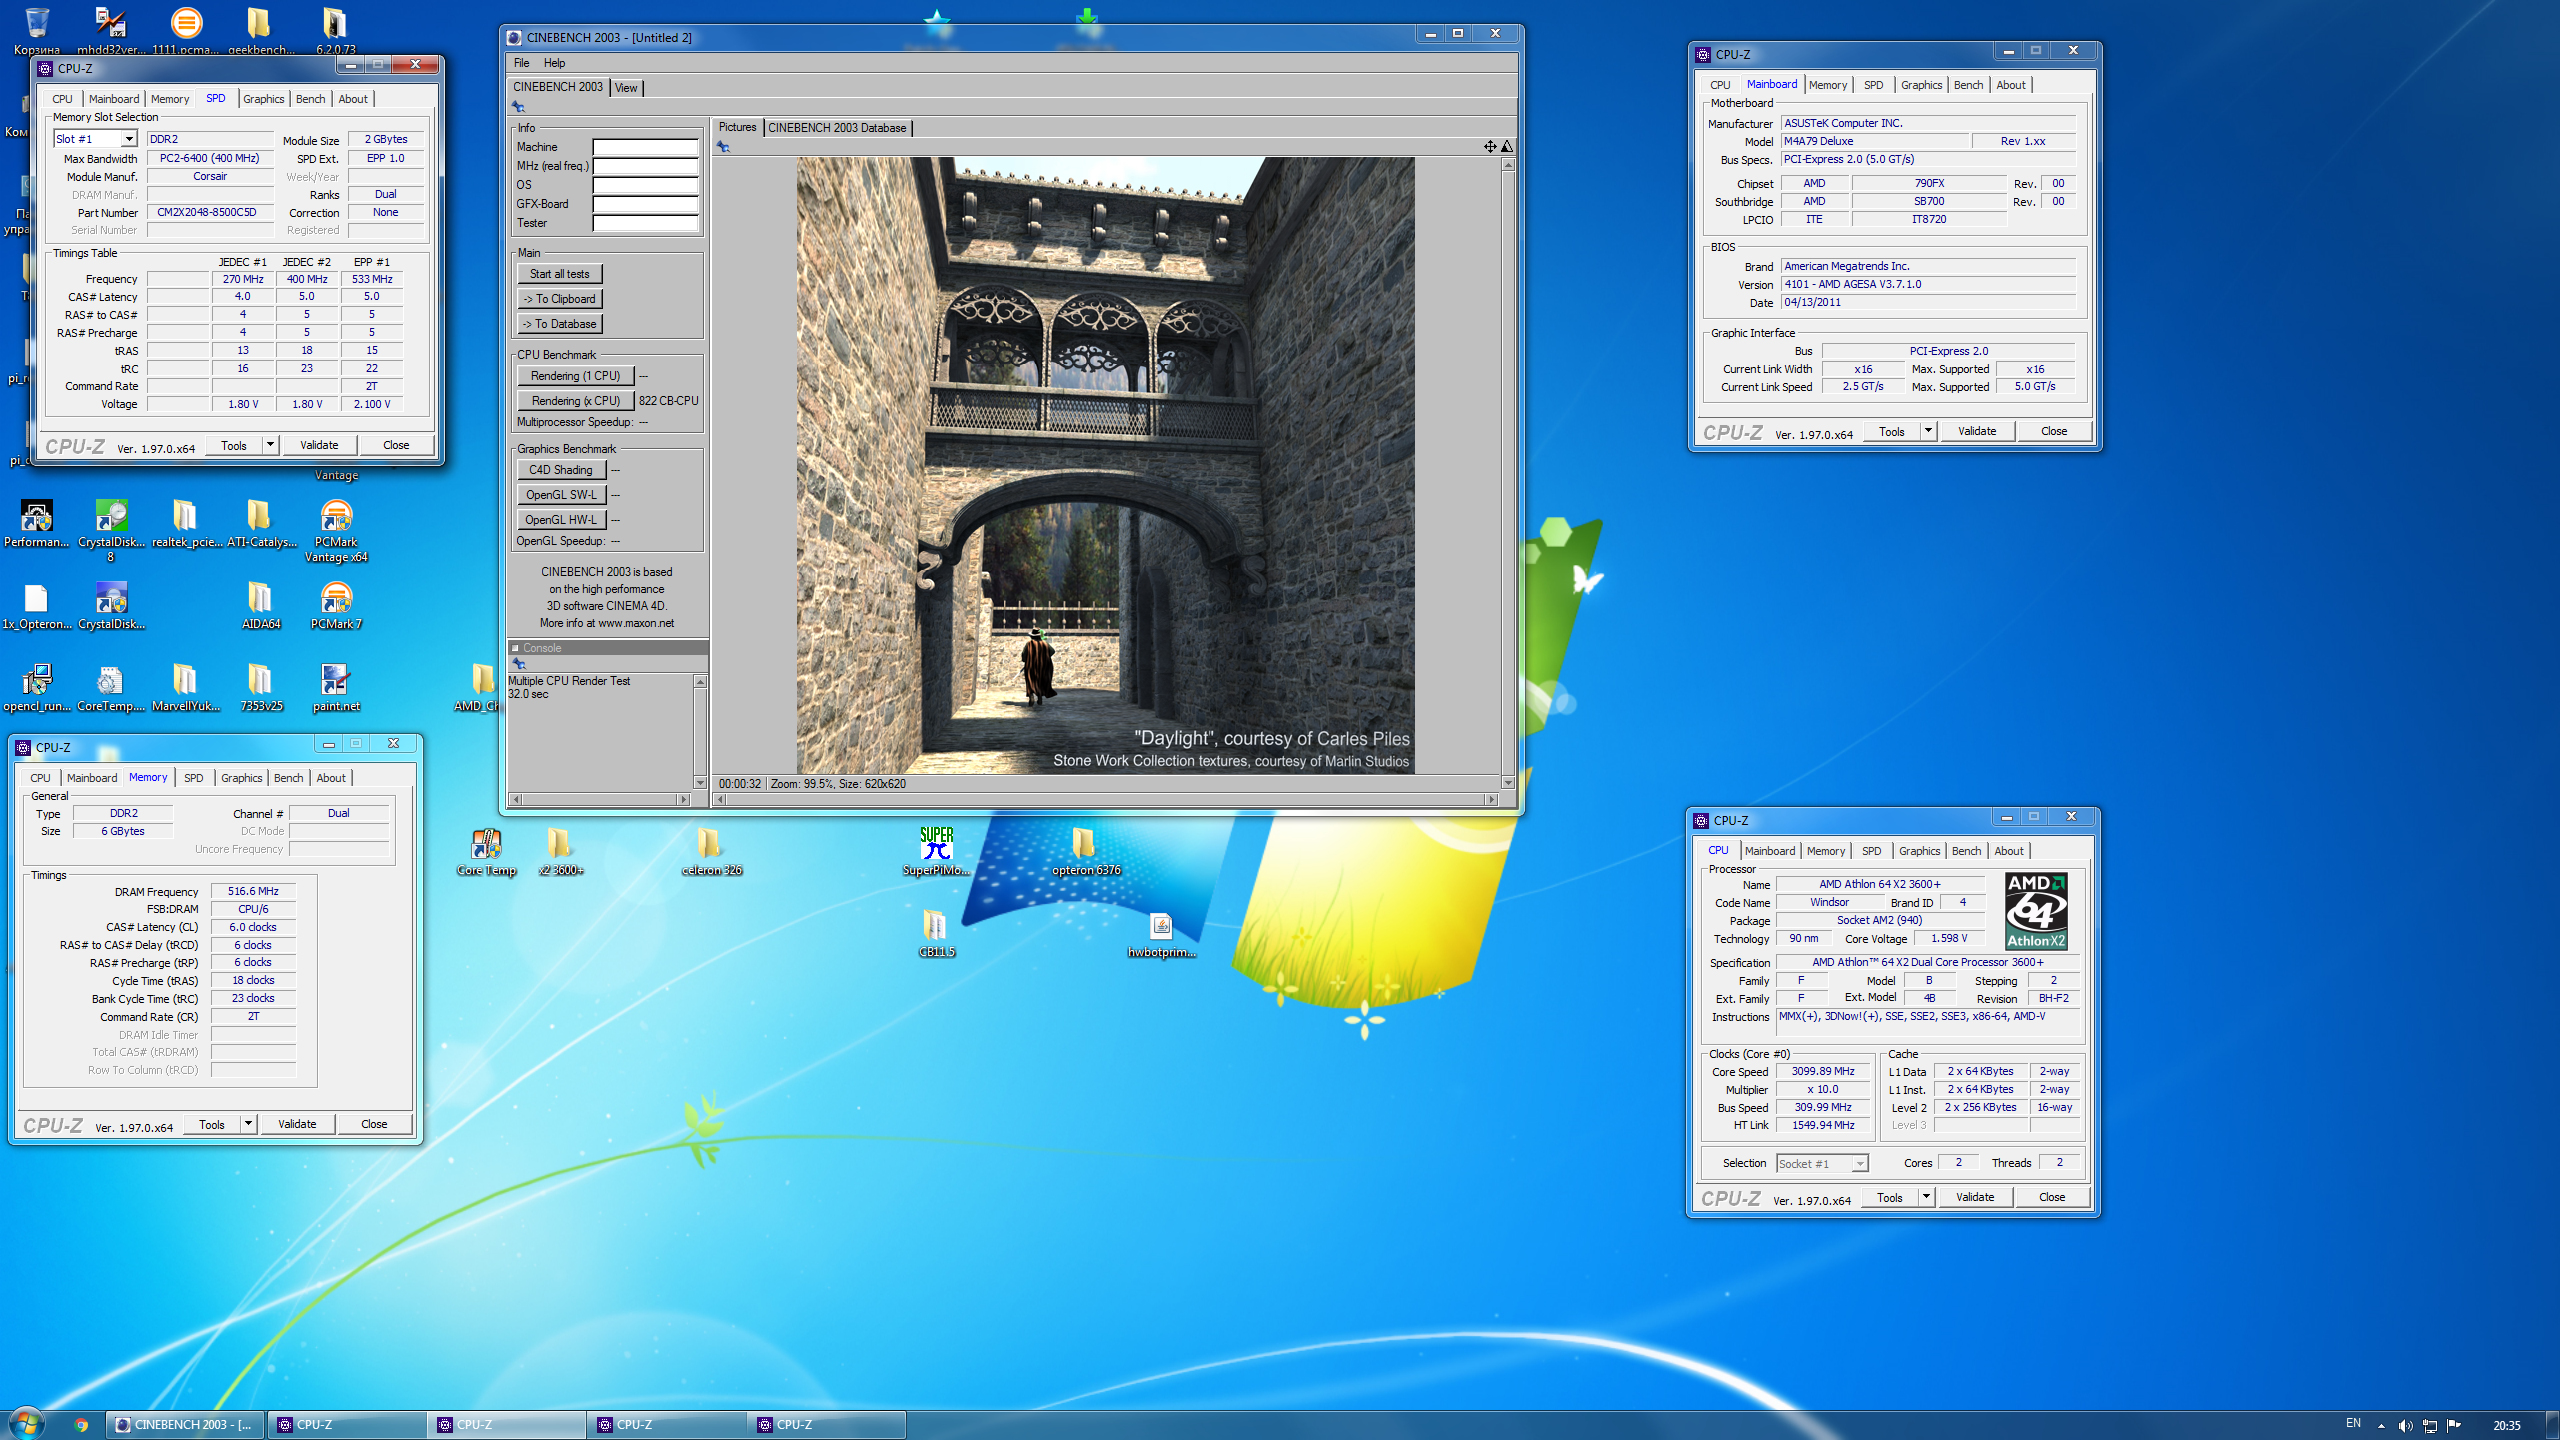Launch SuperPiMod icon
The height and width of the screenshot is (1440, 2560).
pos(936,852)
